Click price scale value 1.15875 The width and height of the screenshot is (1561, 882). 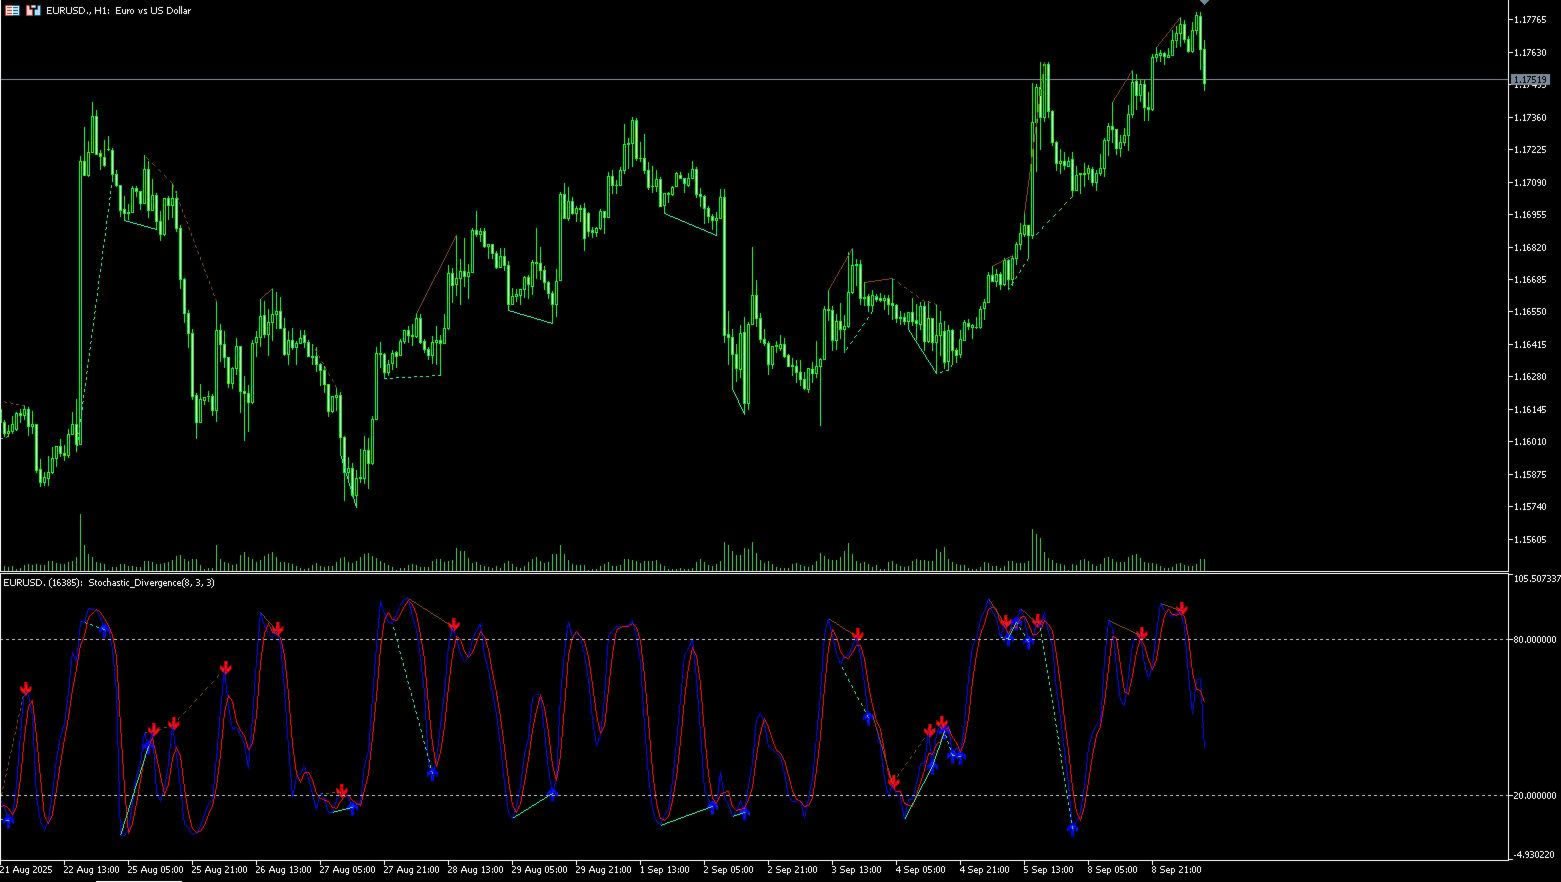point(1532,475)
